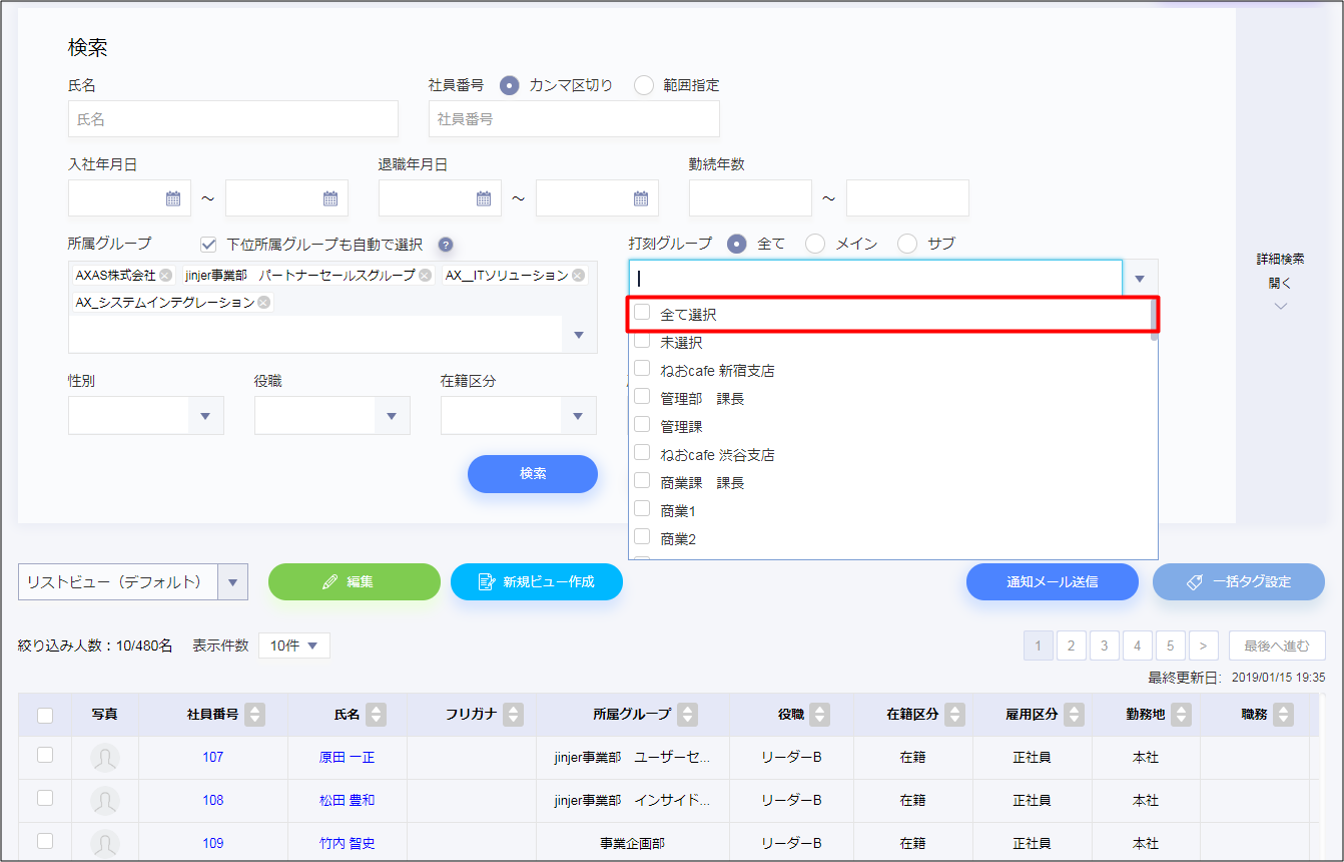The width and height of the screenshot is (1344, 862).
Task: Choose ねおcafe 新宿支店 from the dropdown list
Action: coord(717,371)
